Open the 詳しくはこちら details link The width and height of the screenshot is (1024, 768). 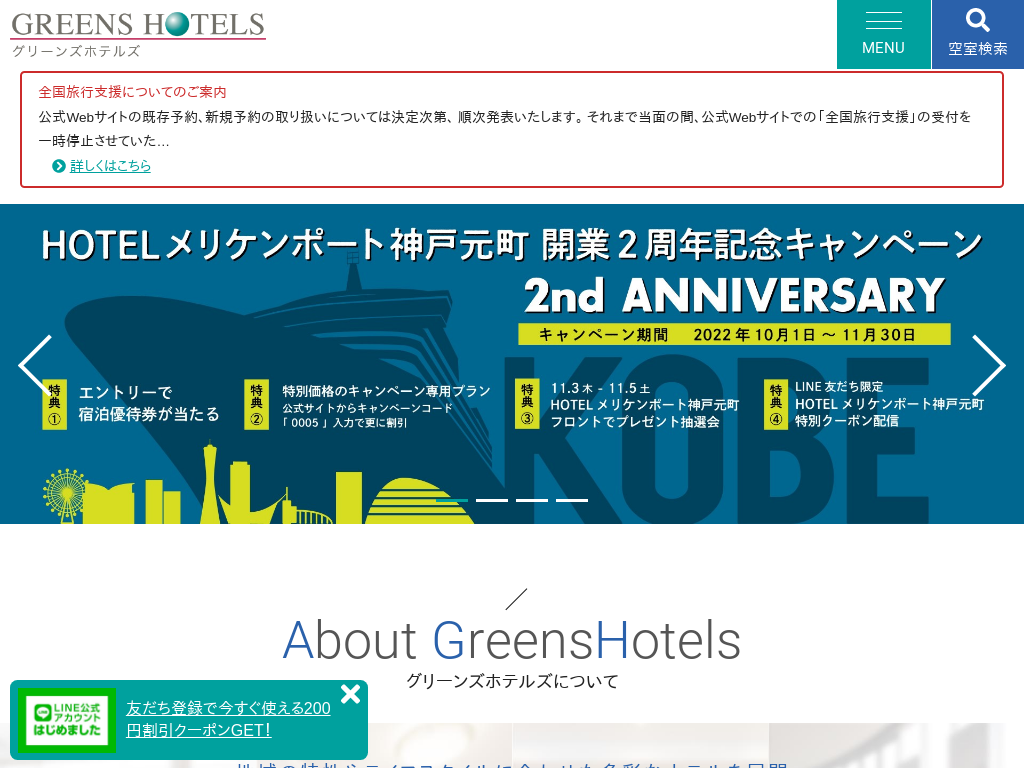pyautogui.click(x=110, y=166)
